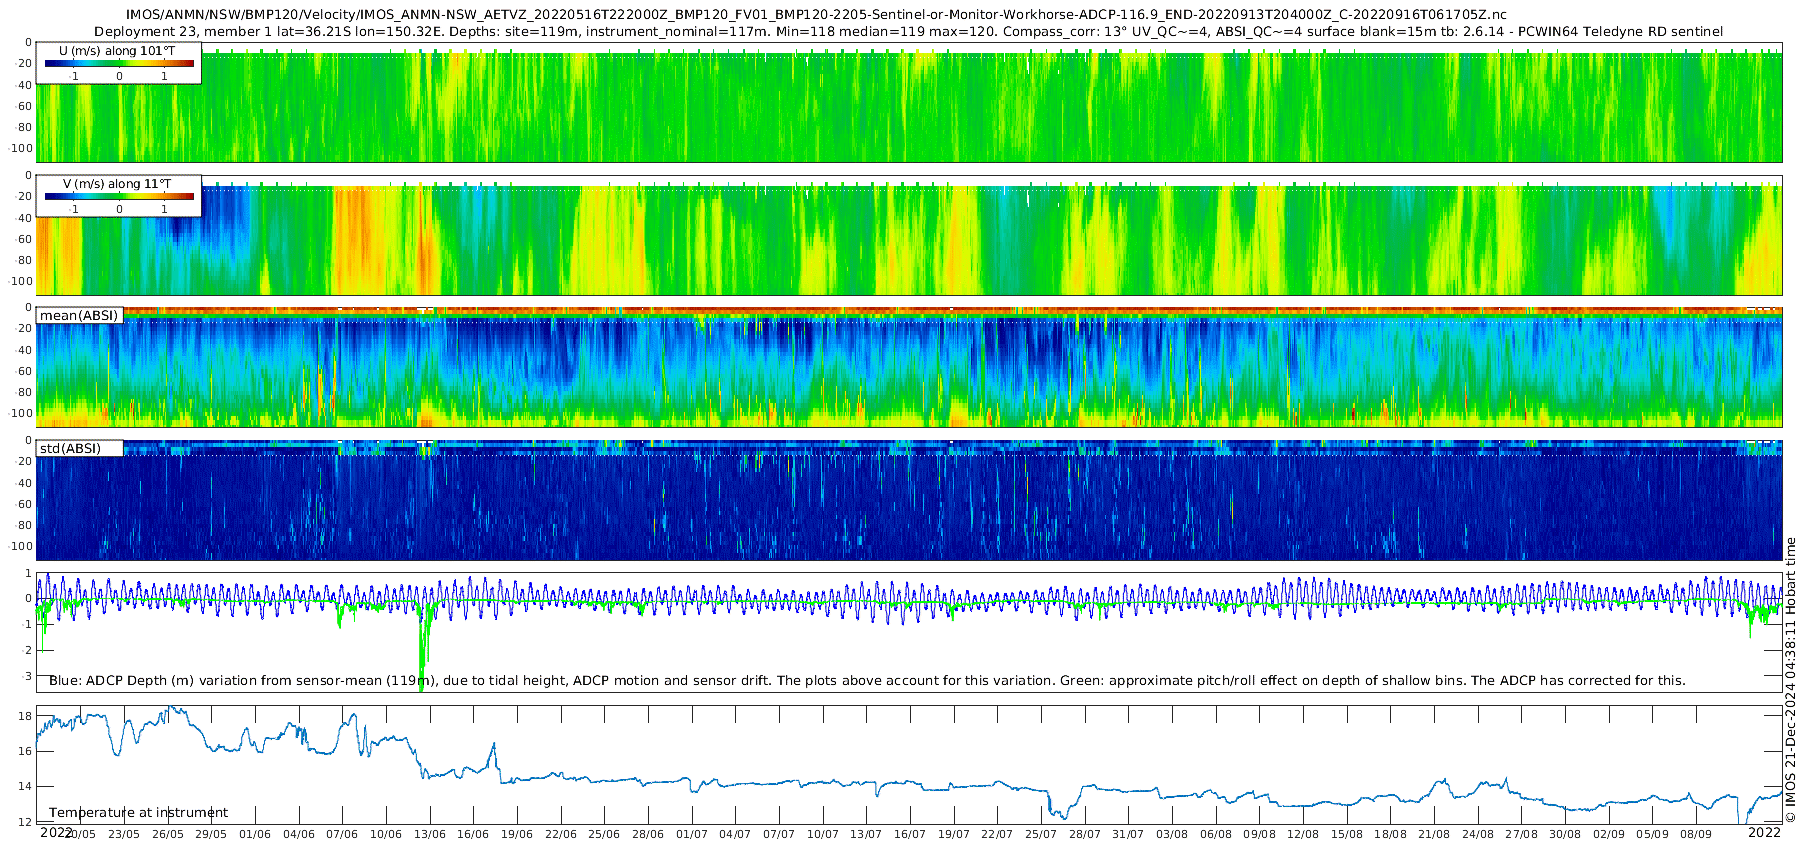This screenshot has height=850, width=1800.
Task: Click the '10/07' date tick label
Action: click(x=823, y=834)
